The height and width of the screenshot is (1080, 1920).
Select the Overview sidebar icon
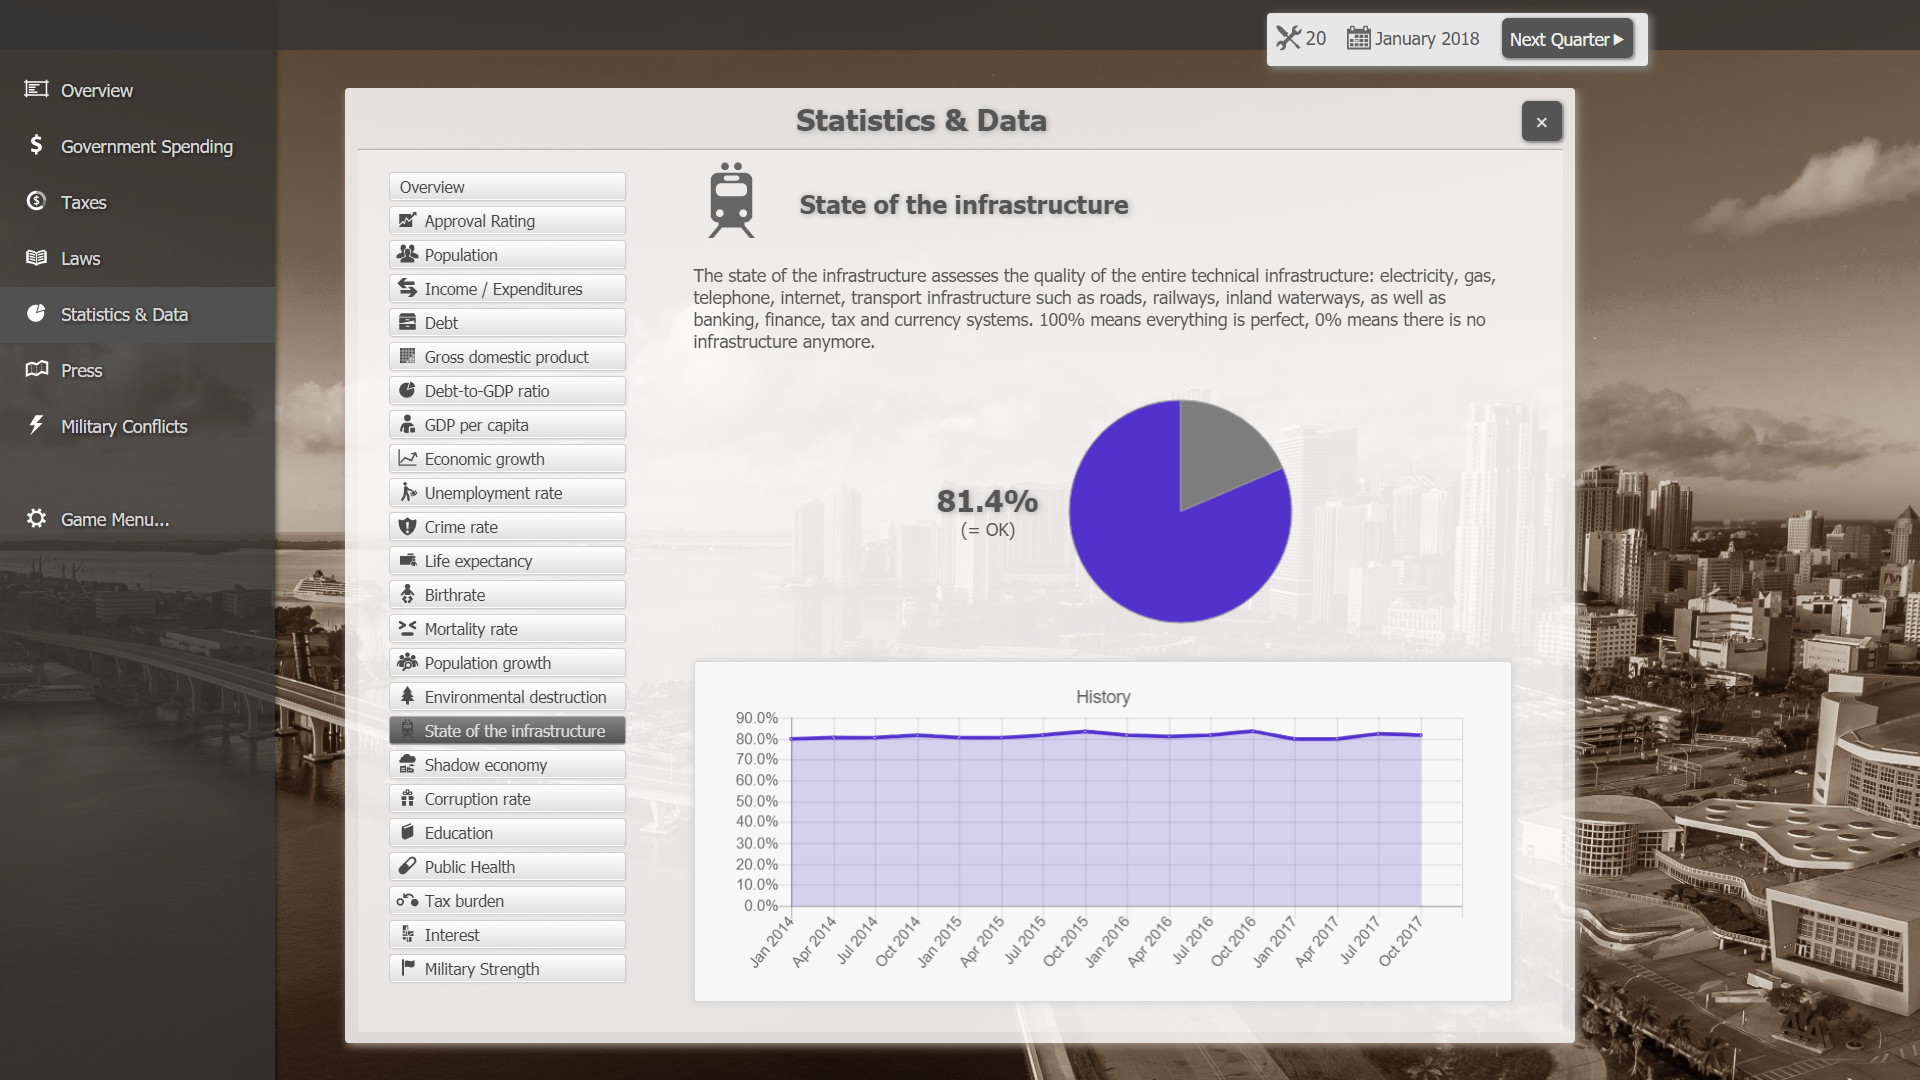pos(36,88)
